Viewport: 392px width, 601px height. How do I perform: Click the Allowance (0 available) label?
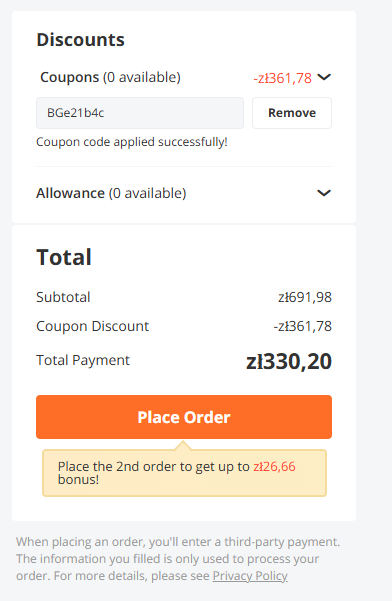(x=111, y=193)
